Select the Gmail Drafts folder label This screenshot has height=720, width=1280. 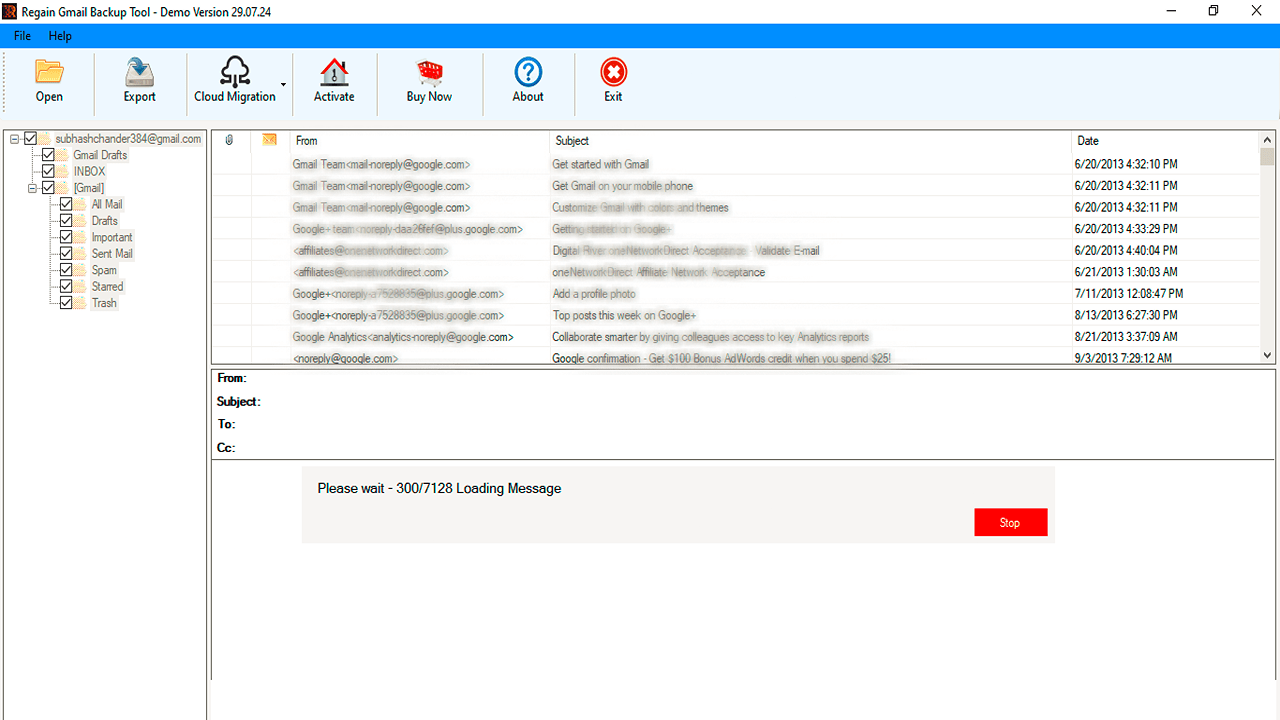pyautogui.click(x=100, y=155)
